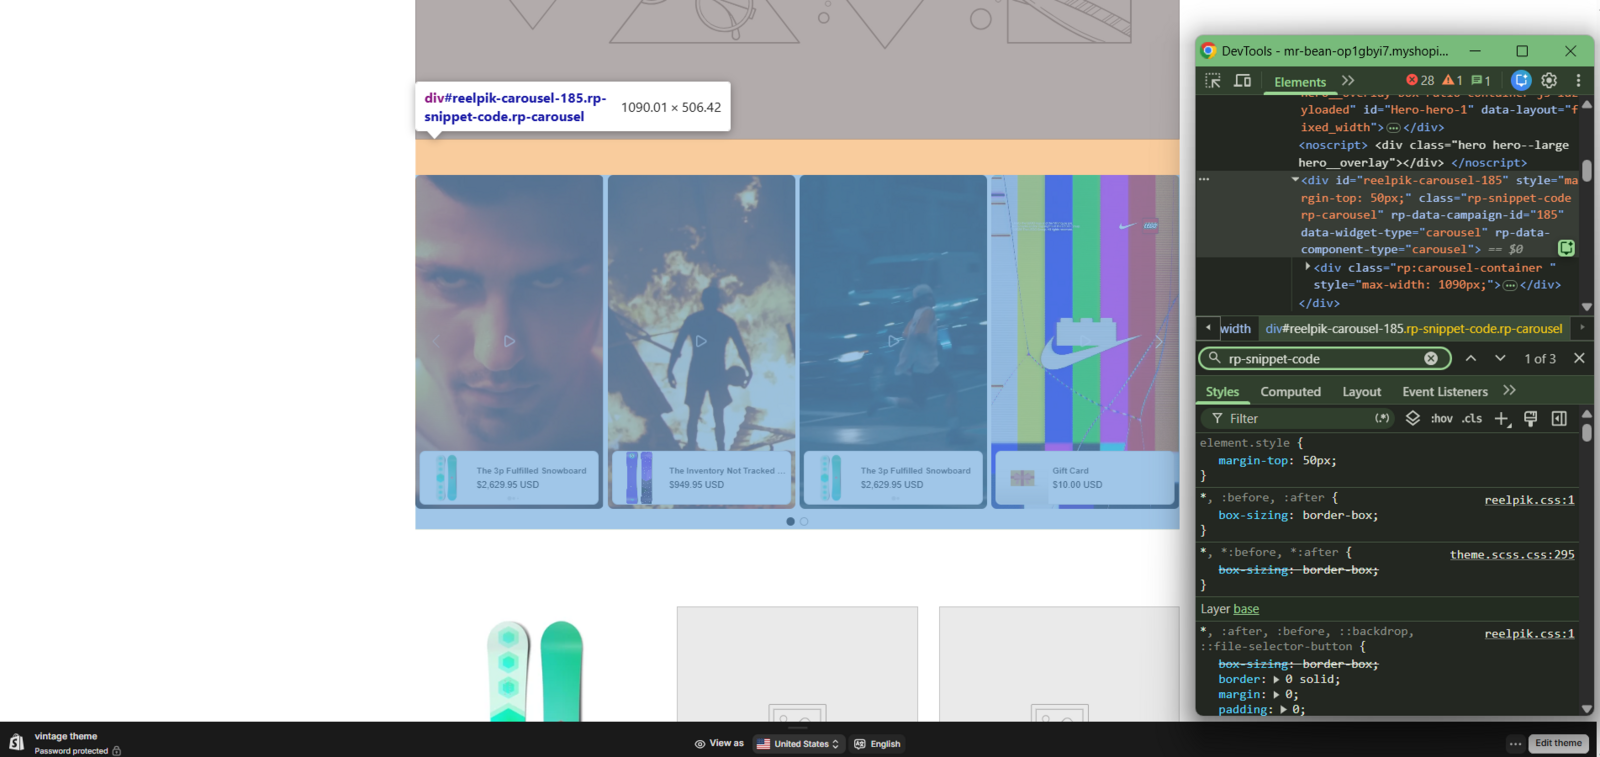Toggle the rendering emulations paintbrush icon
1600x757 pixels.
pos(1530,419)
